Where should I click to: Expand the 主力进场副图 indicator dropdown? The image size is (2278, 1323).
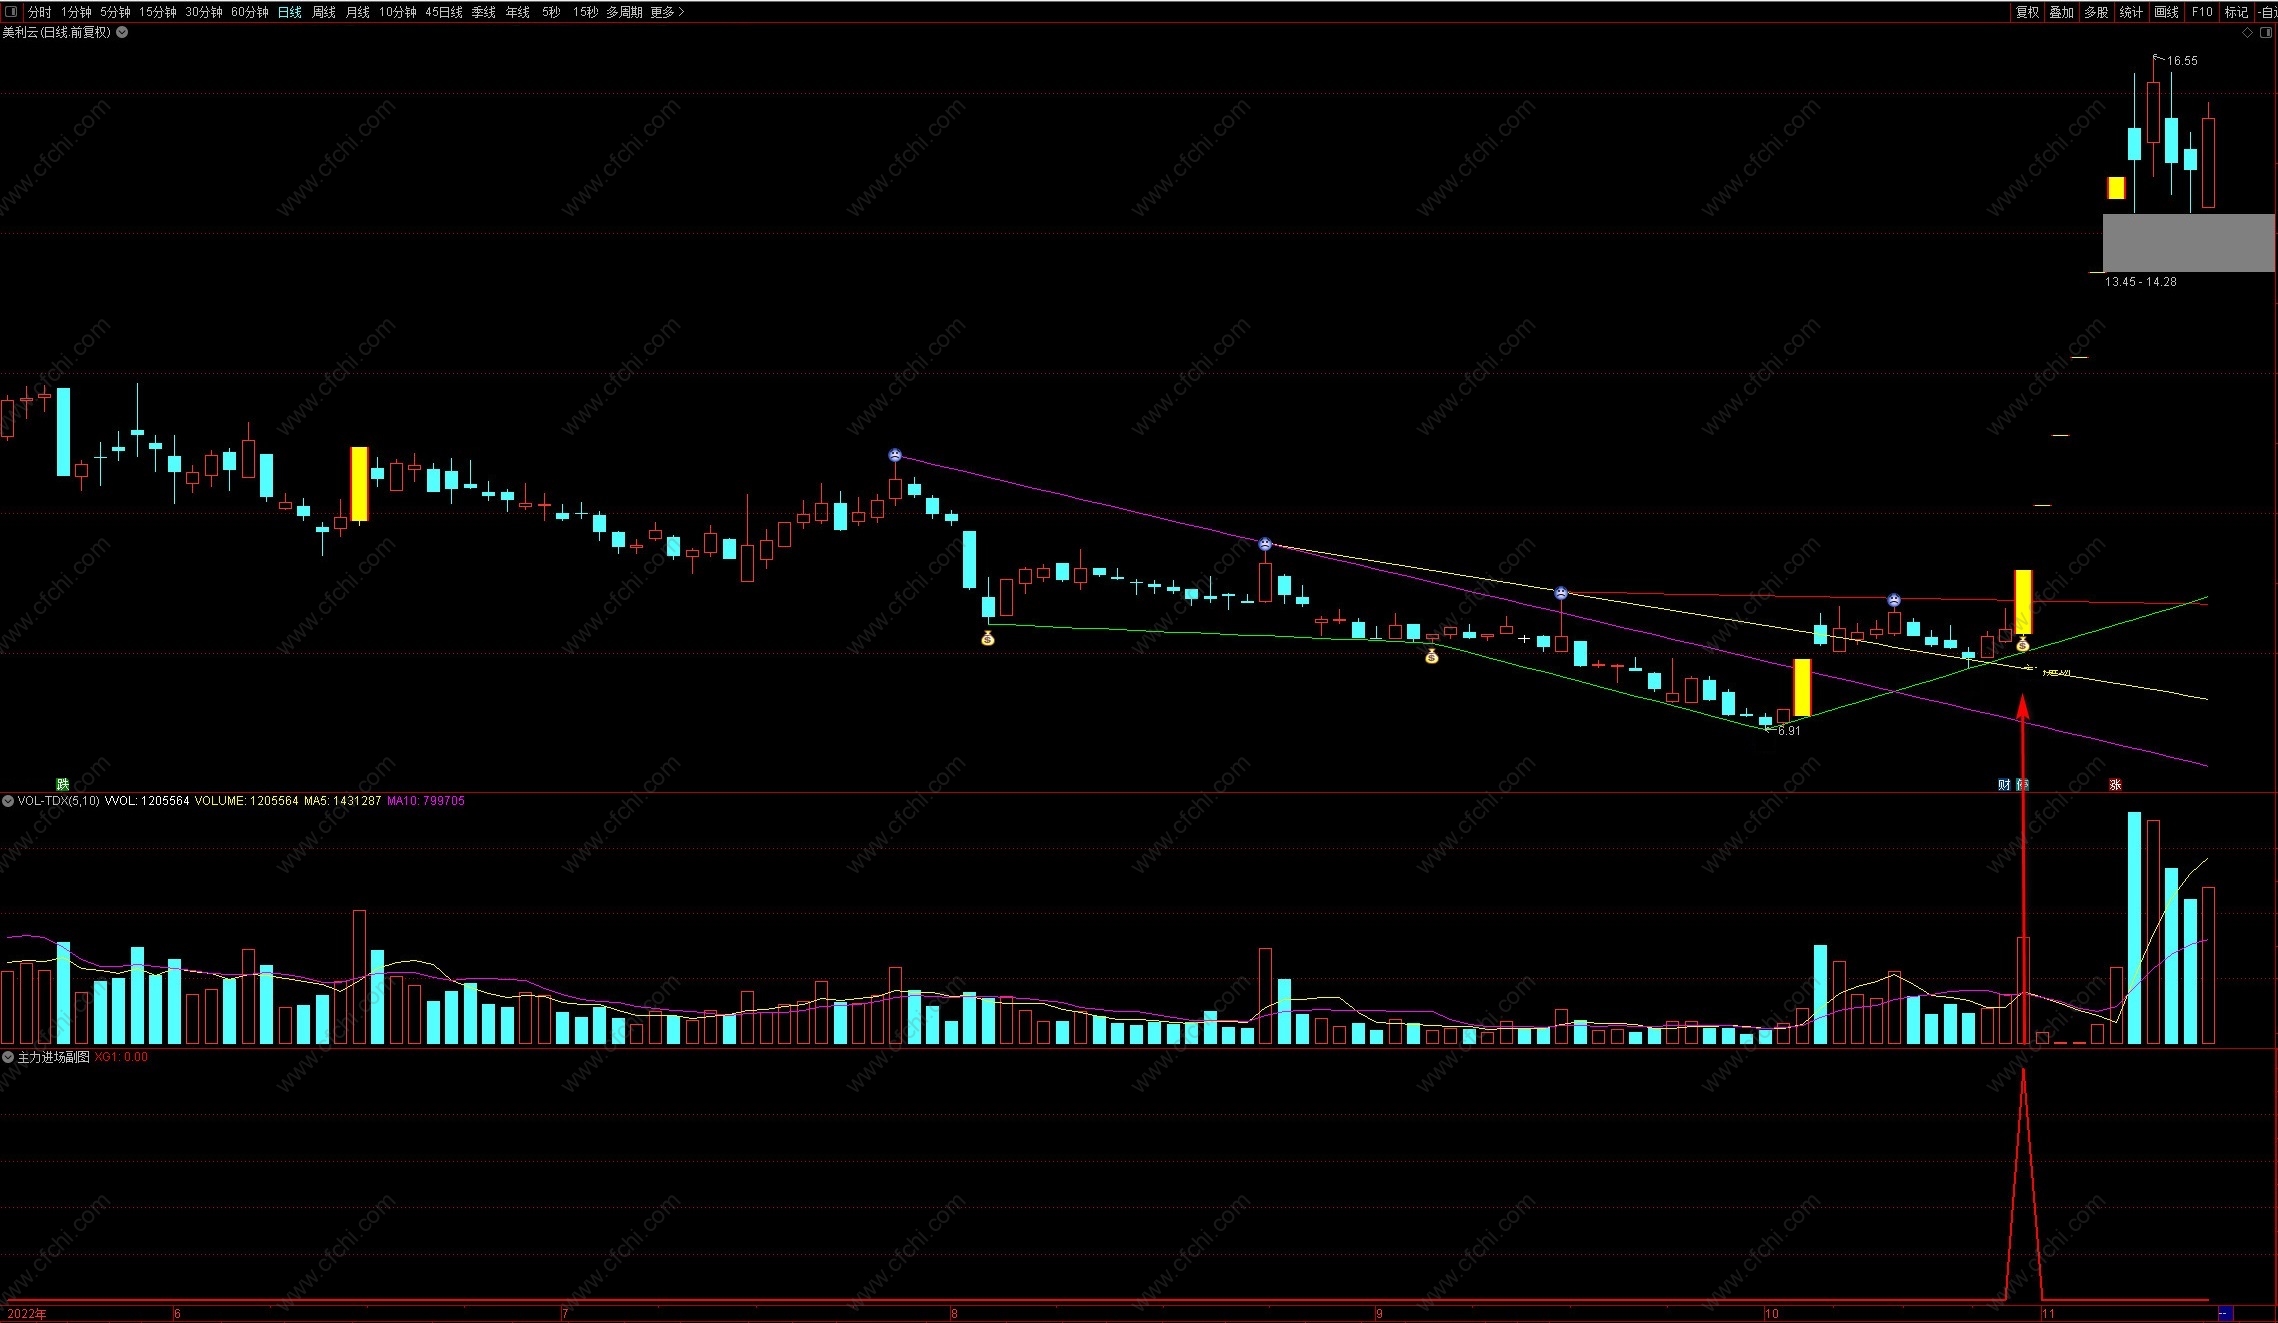click(8, 1057)
